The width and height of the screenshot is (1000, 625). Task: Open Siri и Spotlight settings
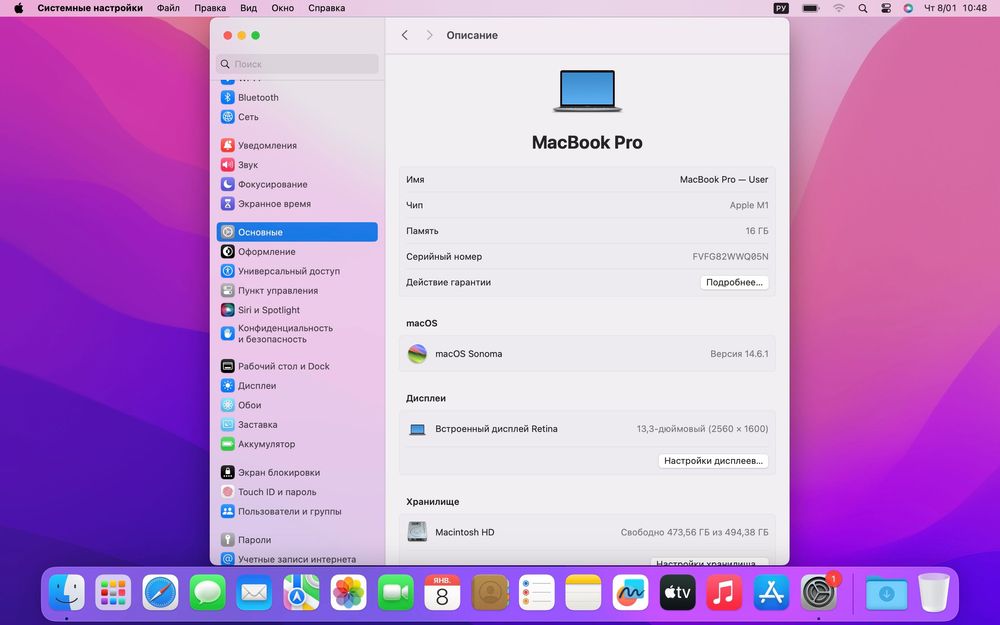(x=297, y=310)
